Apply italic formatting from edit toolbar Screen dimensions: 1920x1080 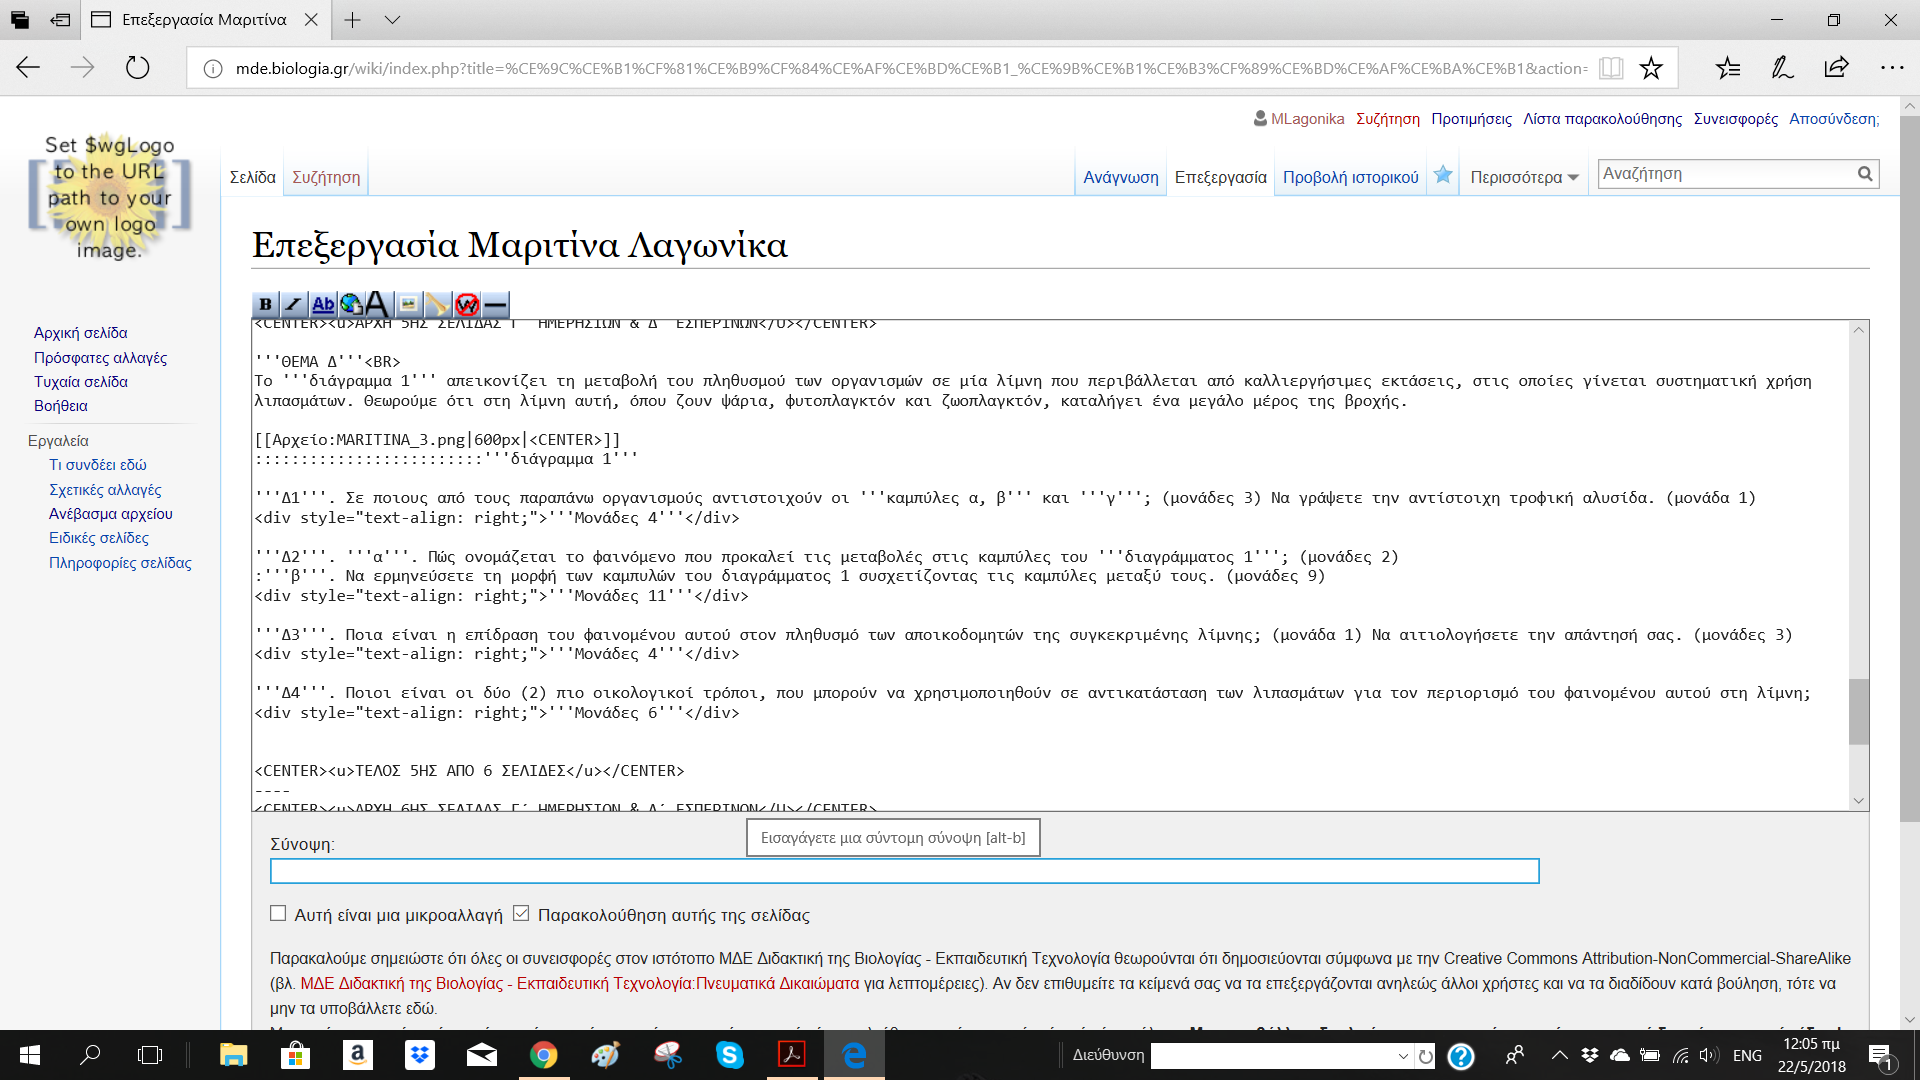click(x=294, y=304)
